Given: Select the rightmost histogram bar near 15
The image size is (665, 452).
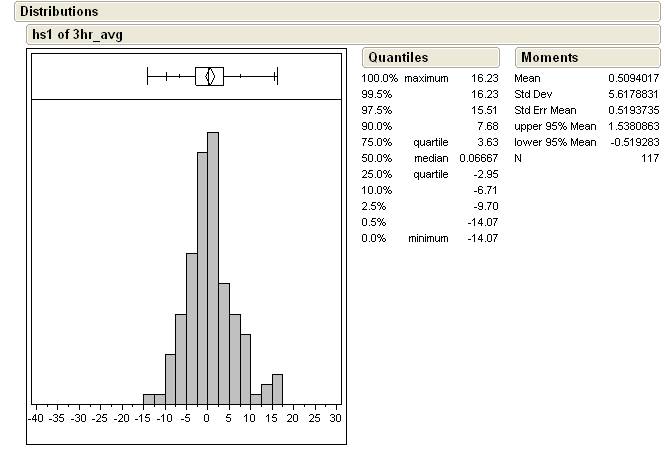Looking at the screenshot, I should coord(277,388).
